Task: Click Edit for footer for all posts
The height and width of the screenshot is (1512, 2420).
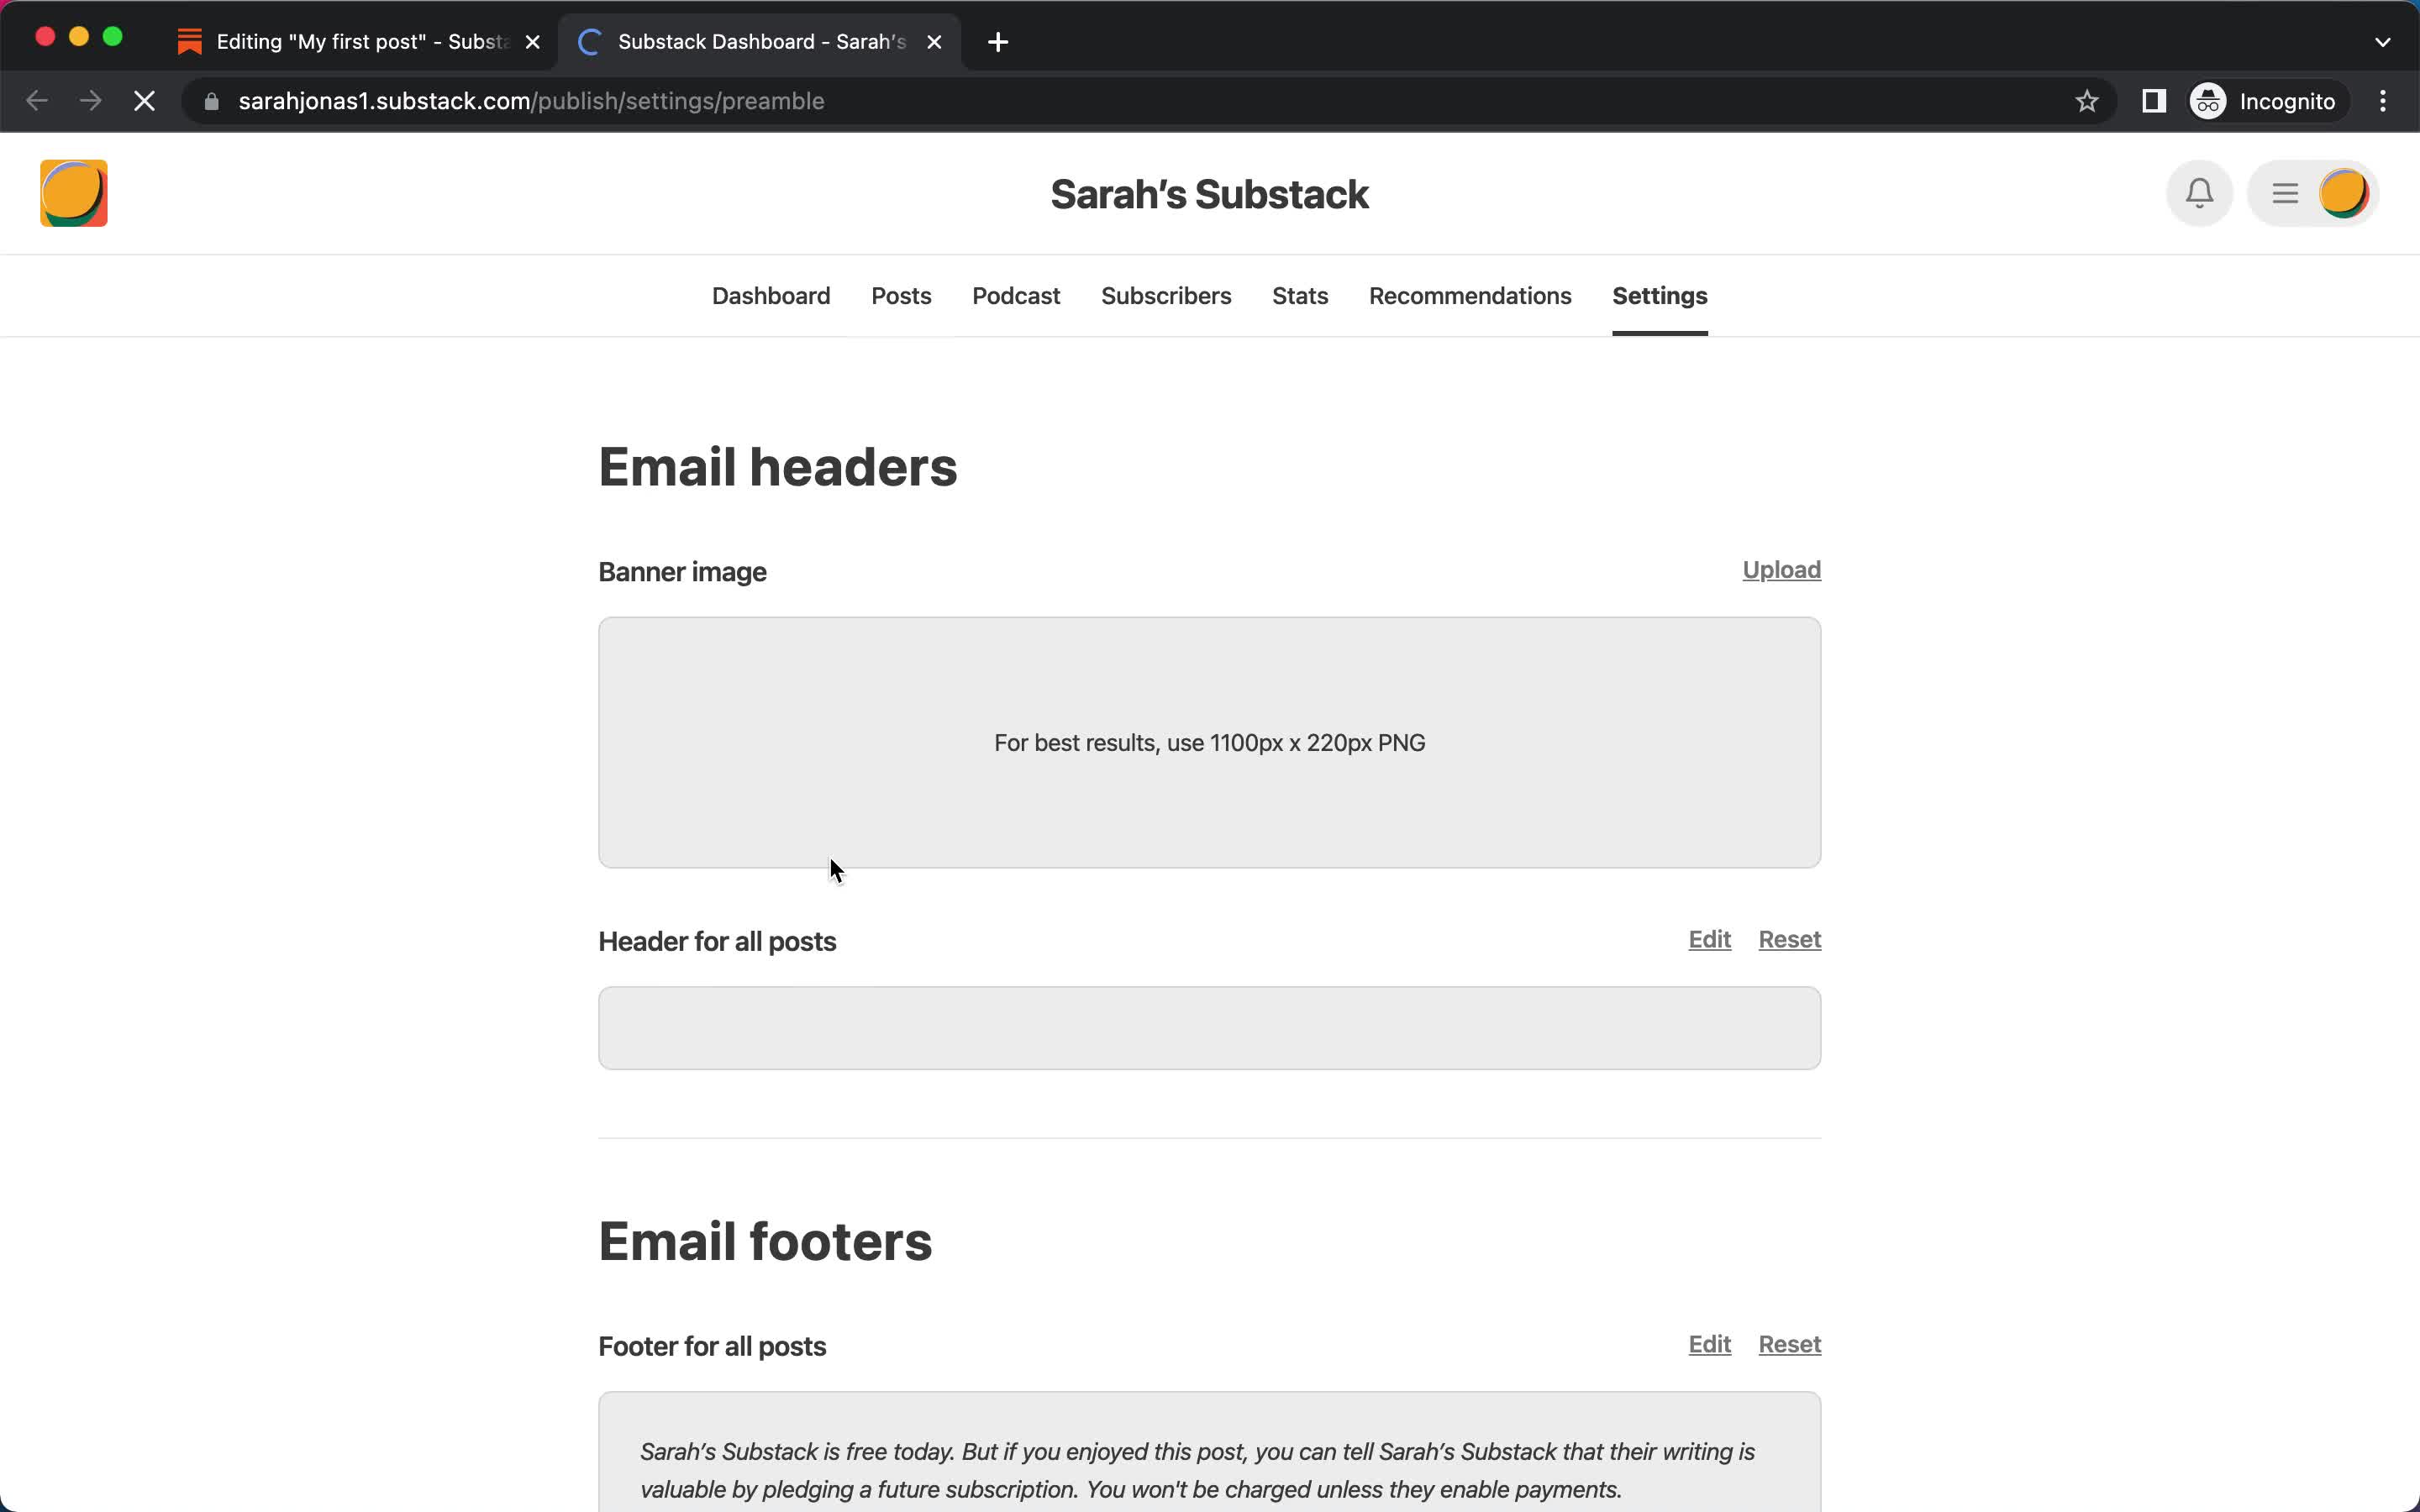Action: point(1709,1345)
